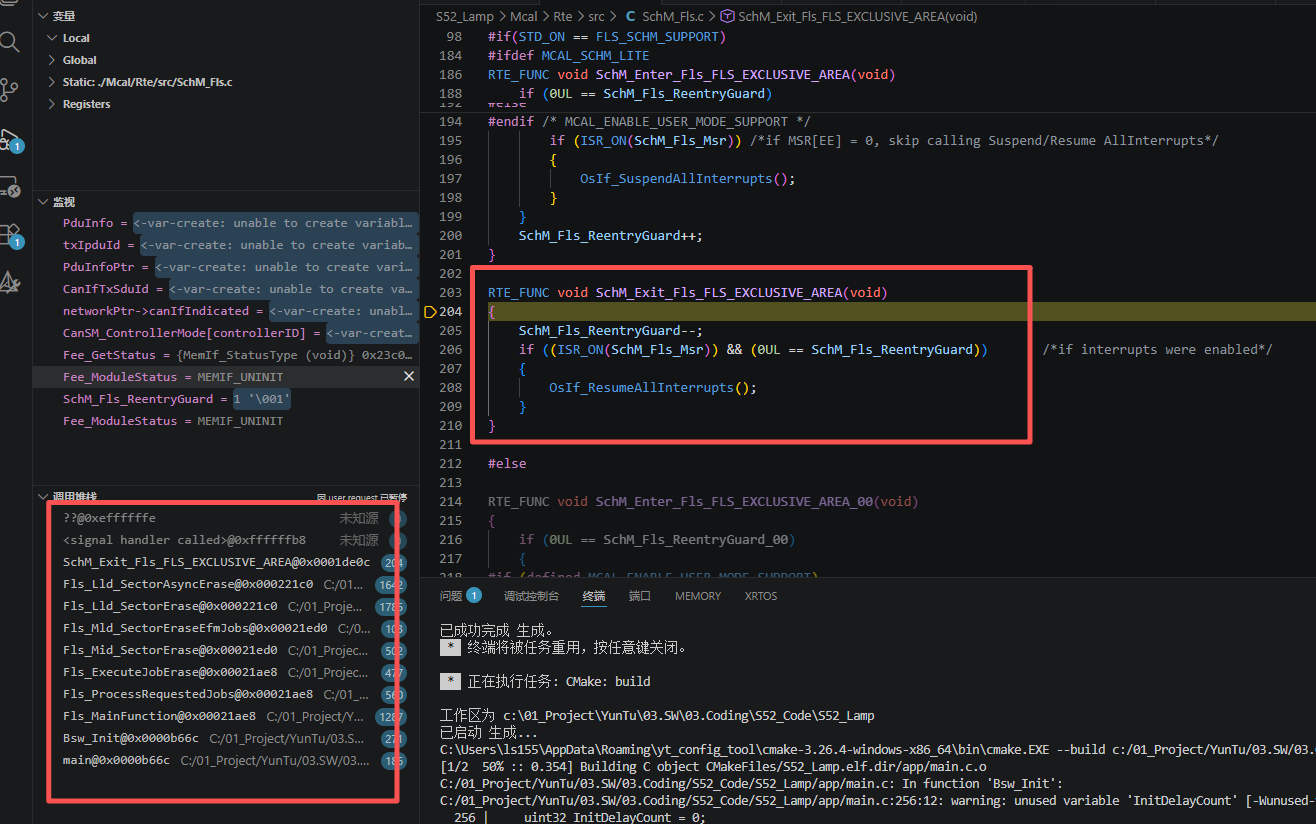Viewport: 1316px width, 824px height.
Task: Collapse the Local variables scope
Action: pyautogui.click(x=53, y=38)
